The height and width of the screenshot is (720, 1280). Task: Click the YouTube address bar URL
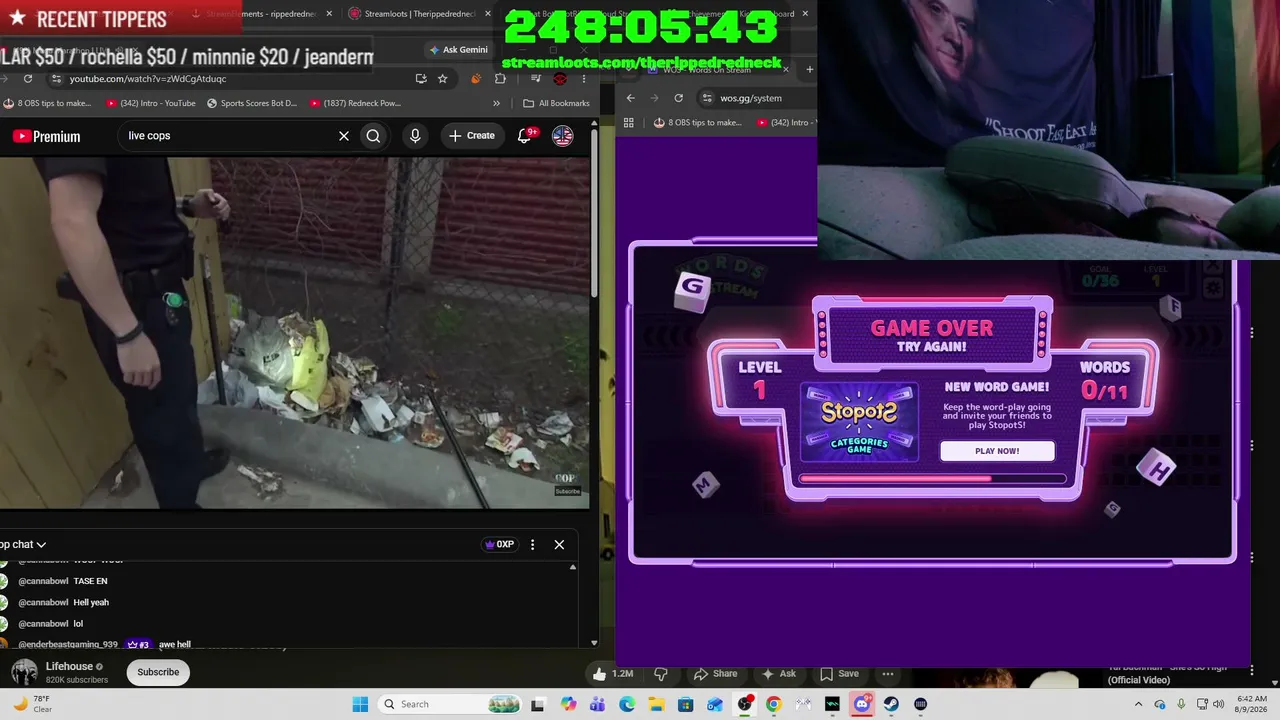[148, 79]
